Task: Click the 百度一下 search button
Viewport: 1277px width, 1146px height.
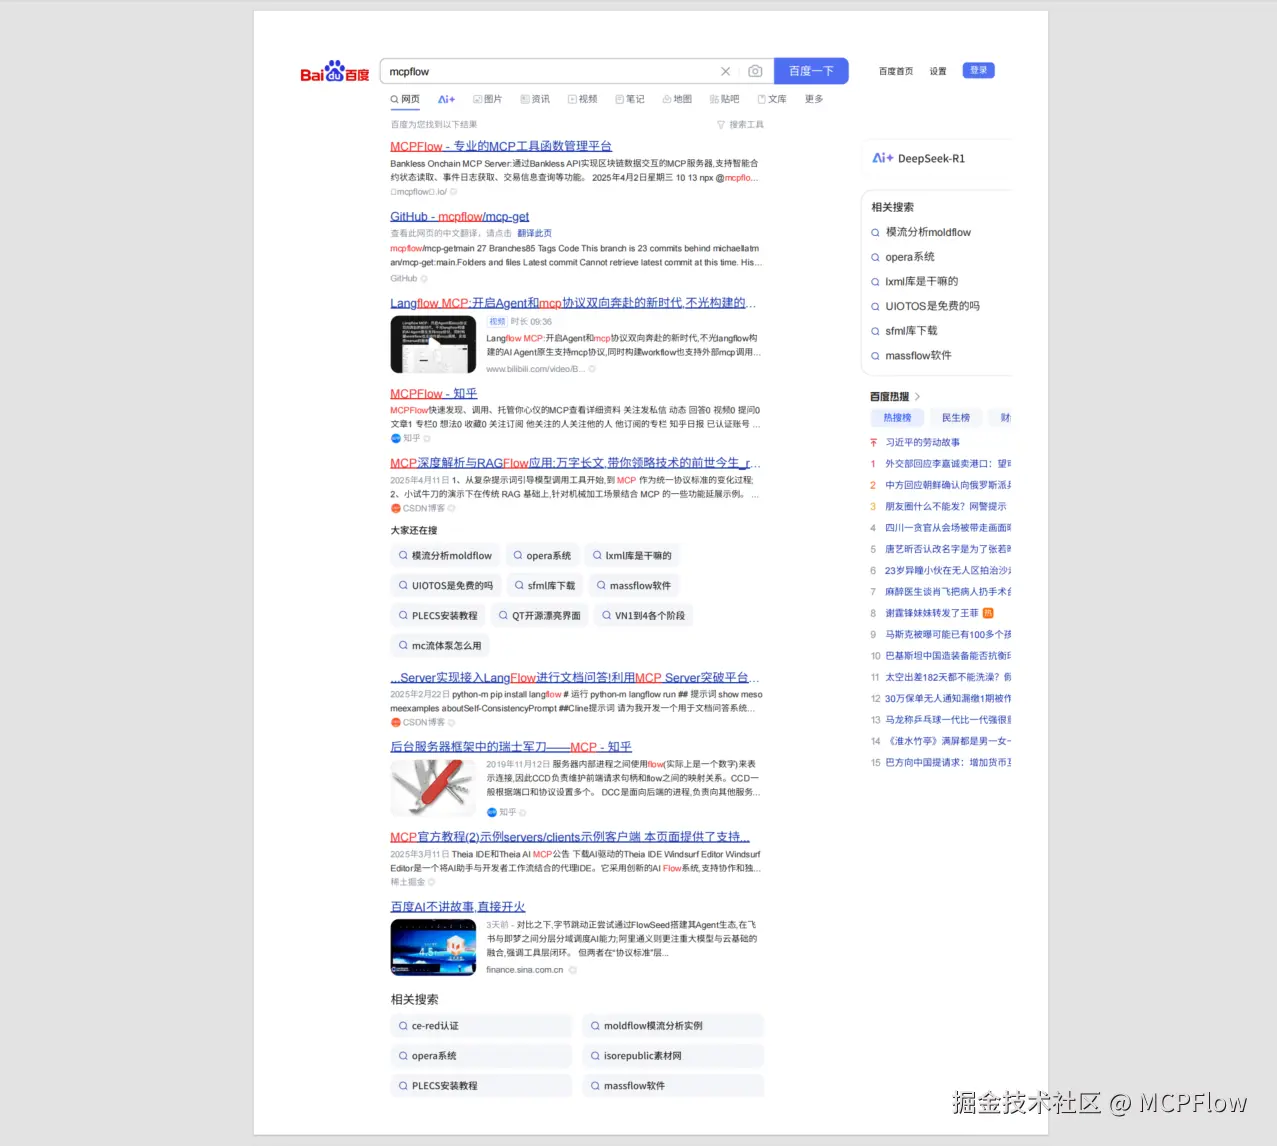Action: pos(811,71)
